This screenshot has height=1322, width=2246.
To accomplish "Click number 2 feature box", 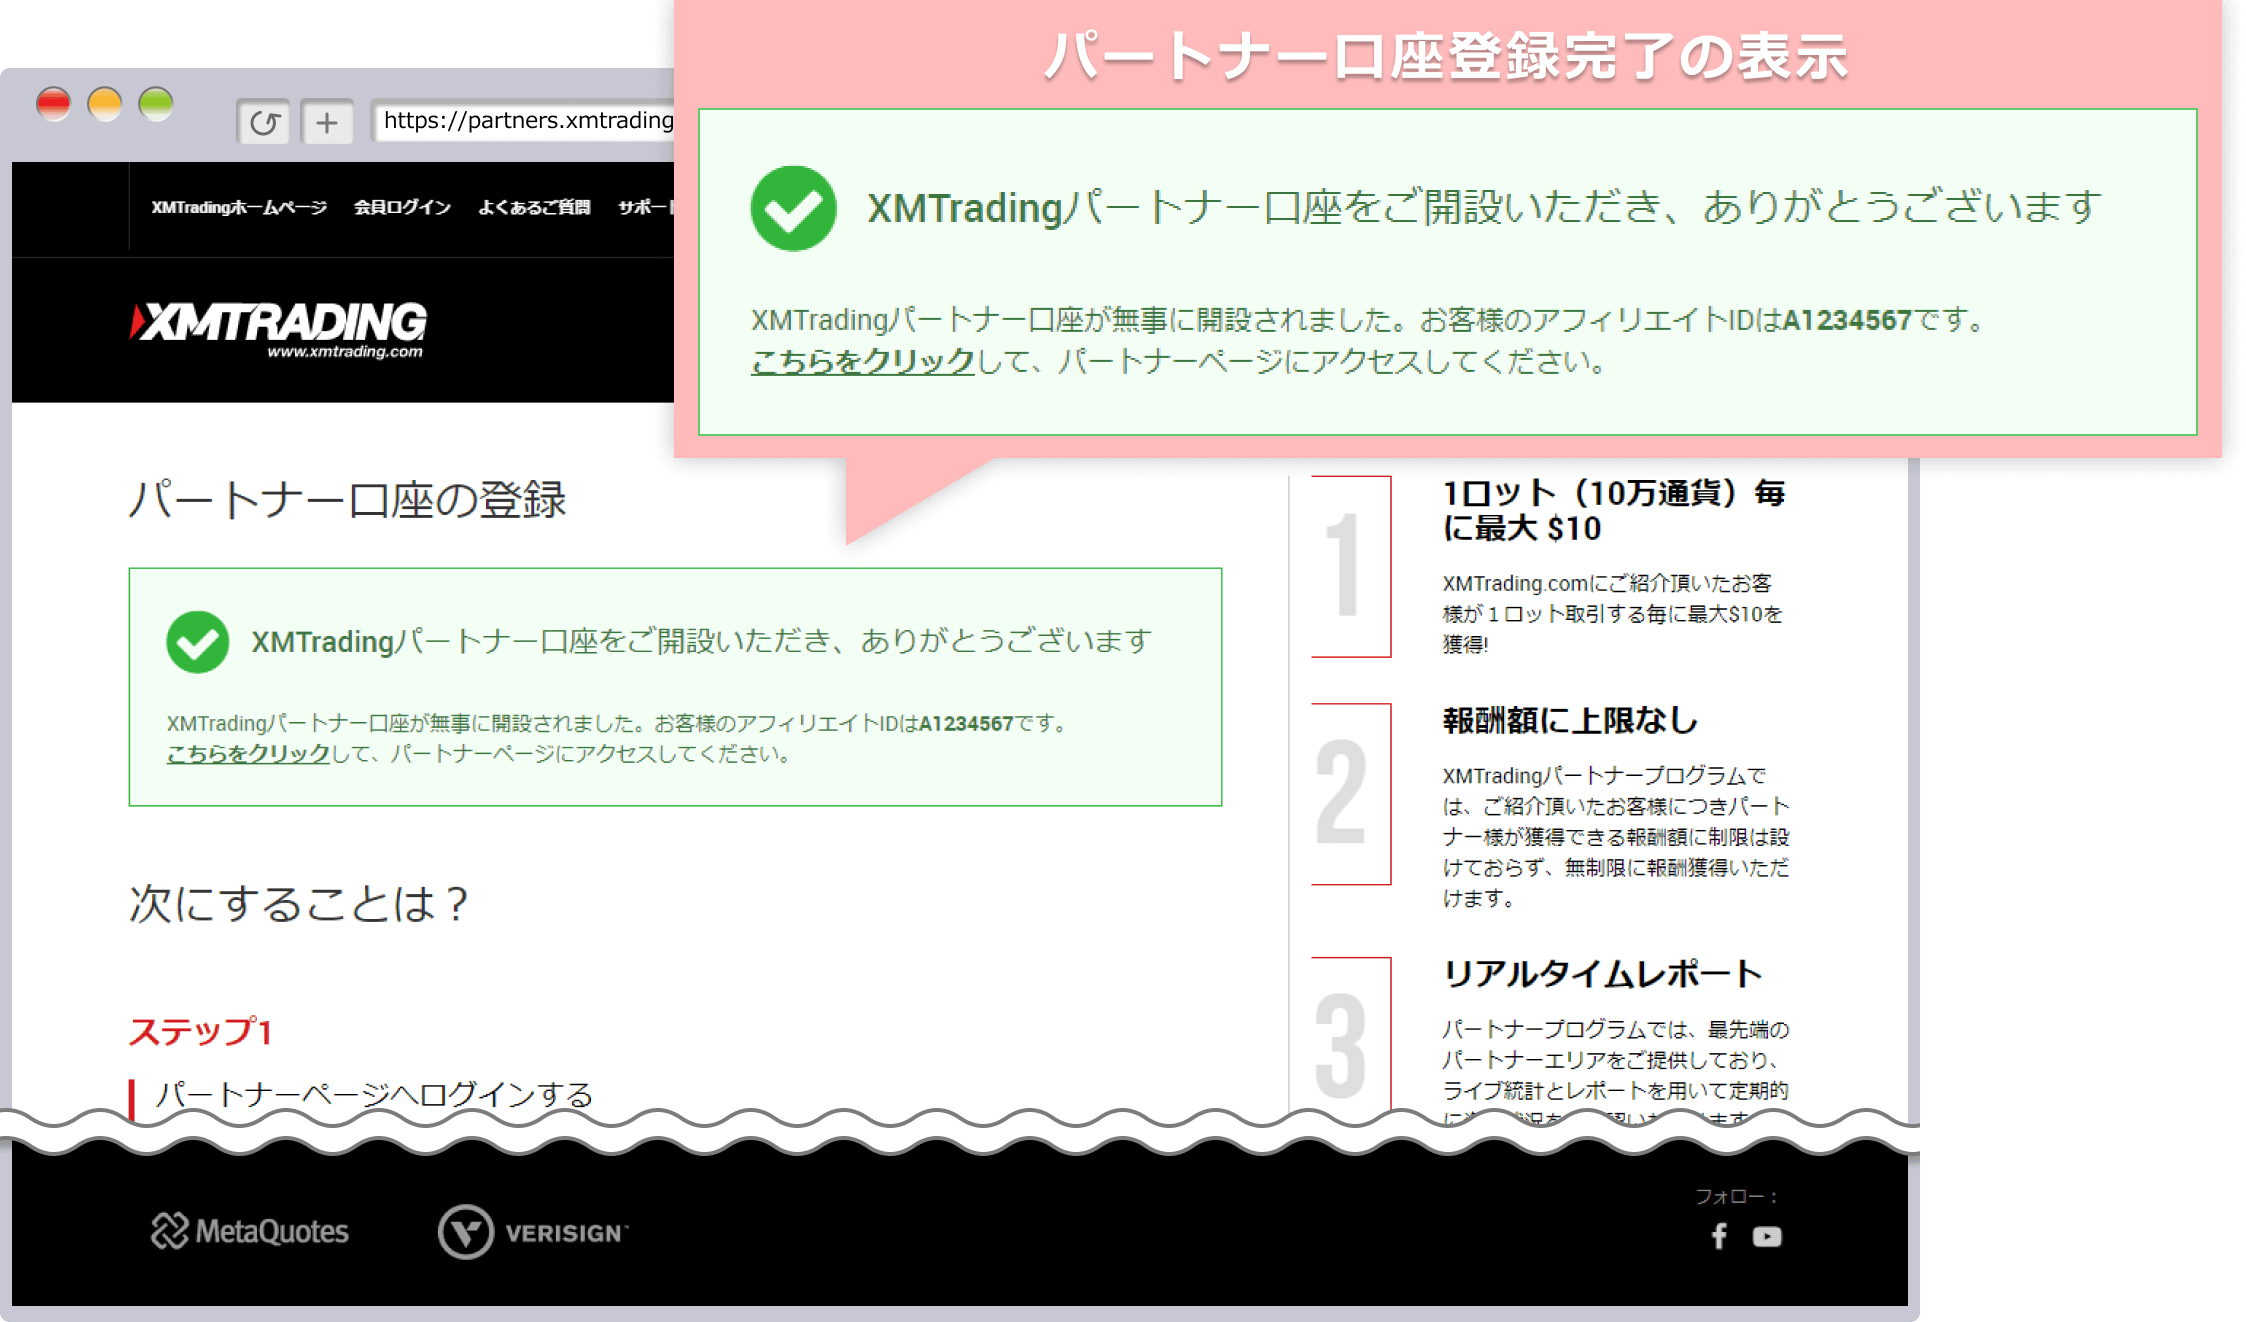I will 1351,793.
